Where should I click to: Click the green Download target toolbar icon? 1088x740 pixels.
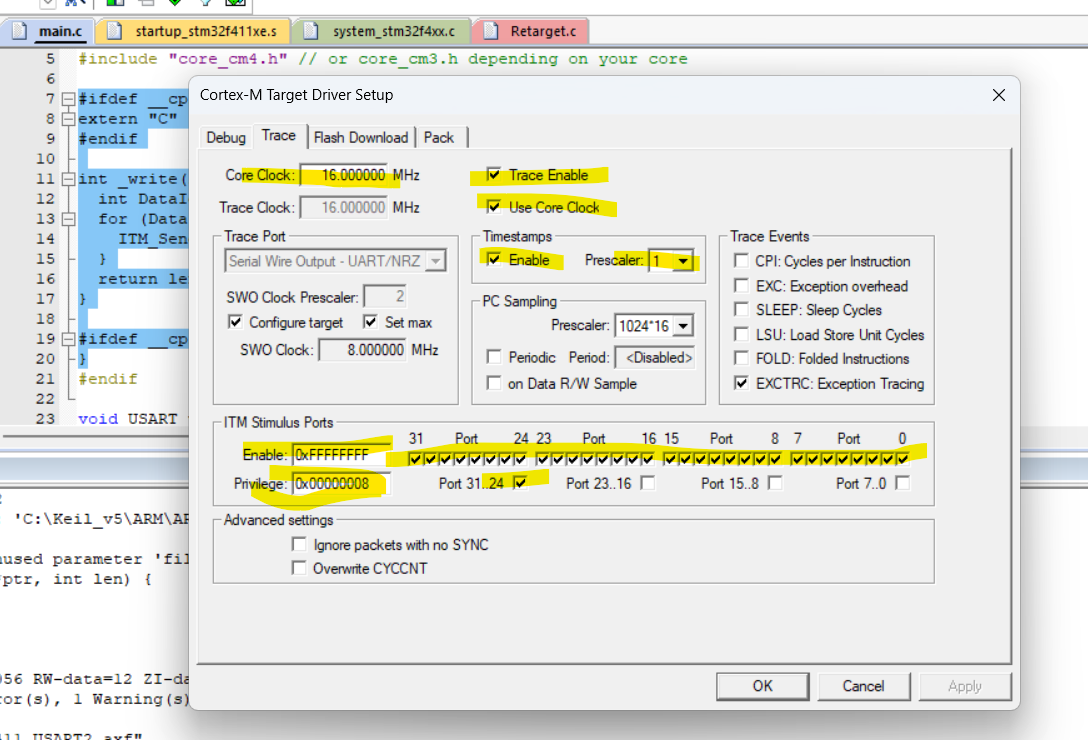(175, 4)
